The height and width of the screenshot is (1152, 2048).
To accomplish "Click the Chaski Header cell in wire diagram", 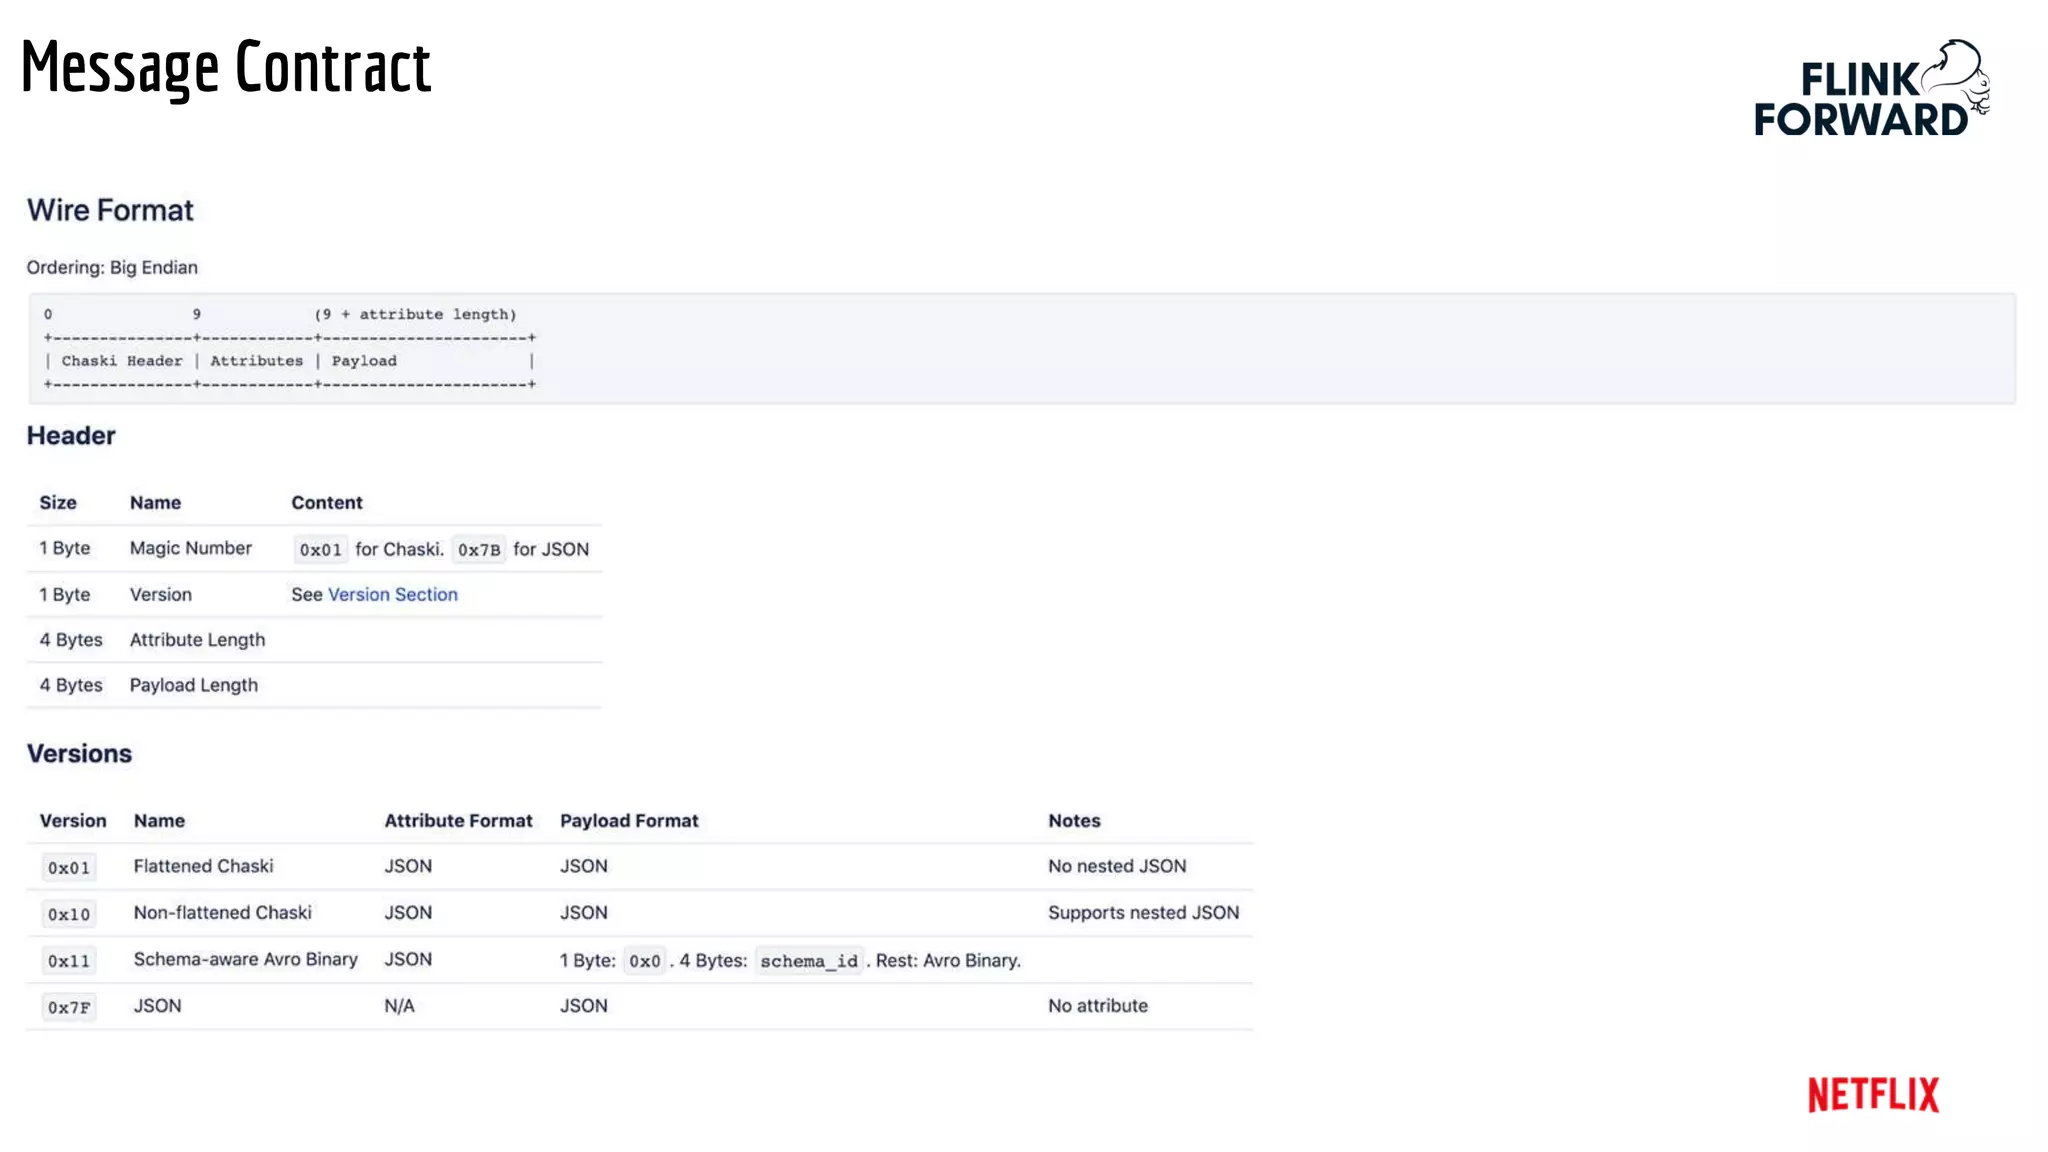I will [122, 361].
